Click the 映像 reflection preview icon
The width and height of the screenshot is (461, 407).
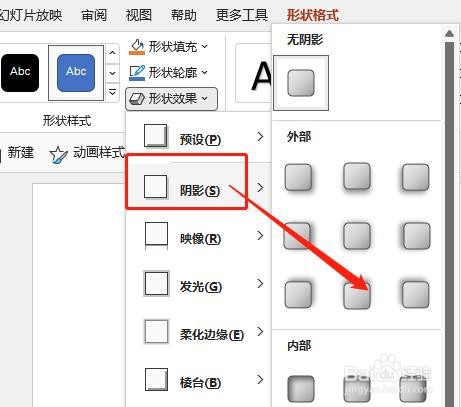tap(156, 236)
